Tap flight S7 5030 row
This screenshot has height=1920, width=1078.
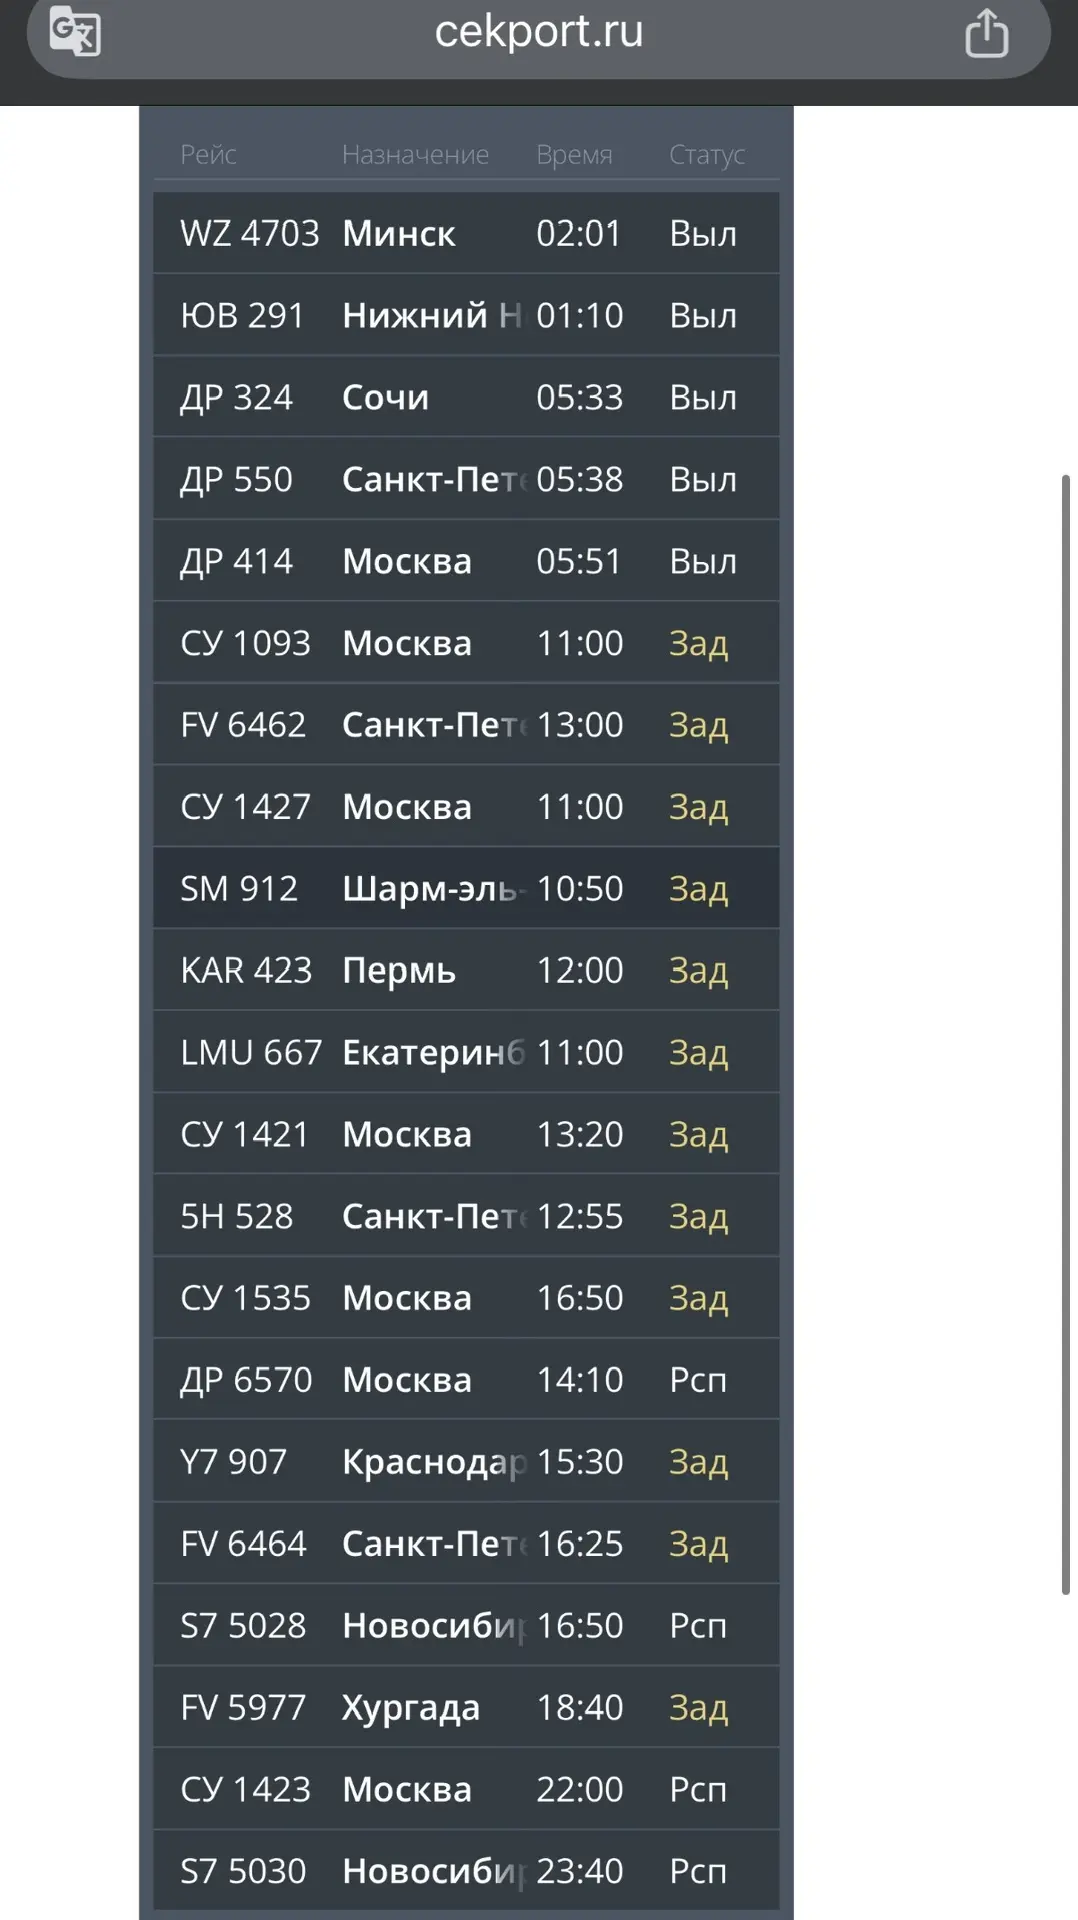(x=466, y=1871)
